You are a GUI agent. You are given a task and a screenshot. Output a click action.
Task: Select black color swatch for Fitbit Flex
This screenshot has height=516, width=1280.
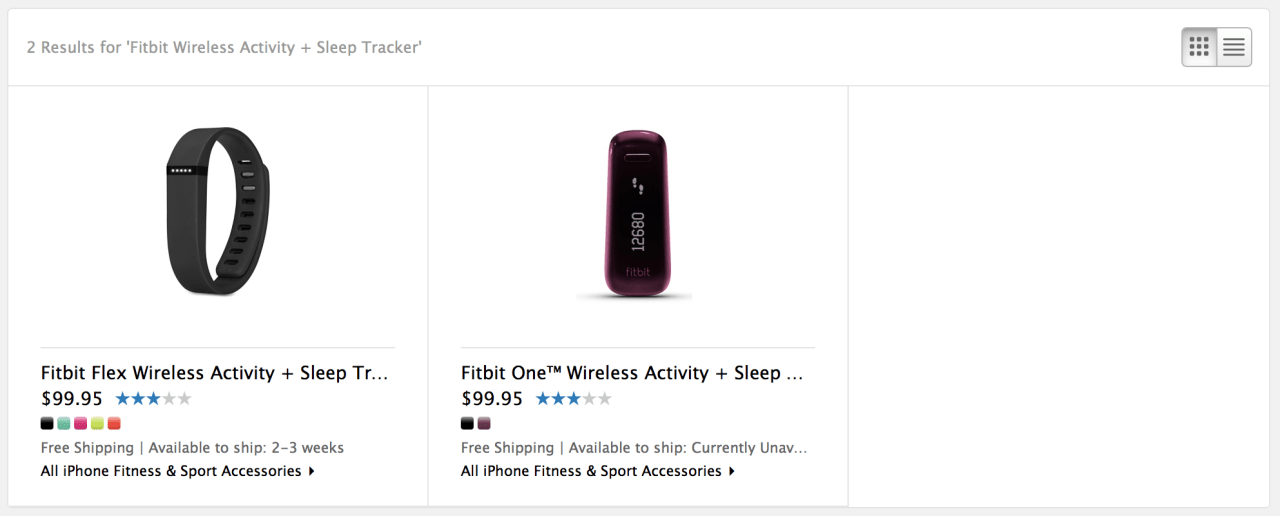[47, 423]
